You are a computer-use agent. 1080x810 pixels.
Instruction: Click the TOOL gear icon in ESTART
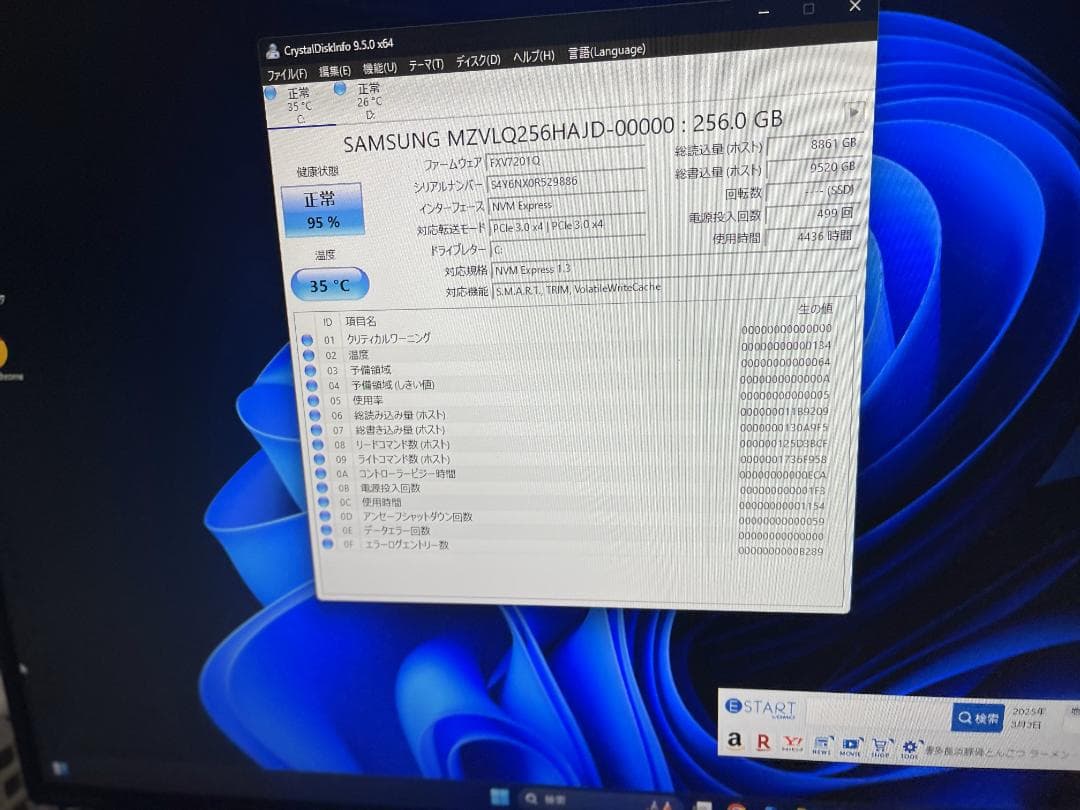908,744
